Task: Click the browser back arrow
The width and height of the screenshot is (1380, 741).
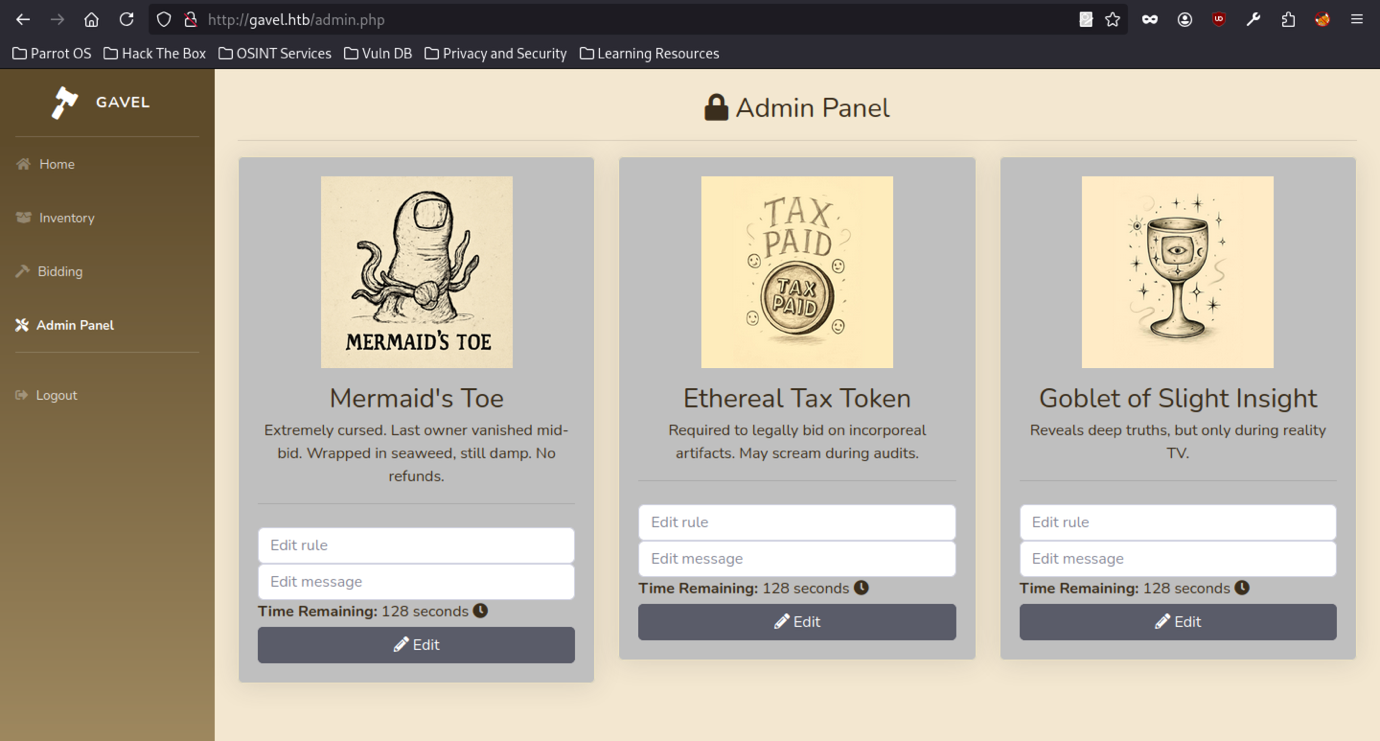Action: (x=23, y=19)
